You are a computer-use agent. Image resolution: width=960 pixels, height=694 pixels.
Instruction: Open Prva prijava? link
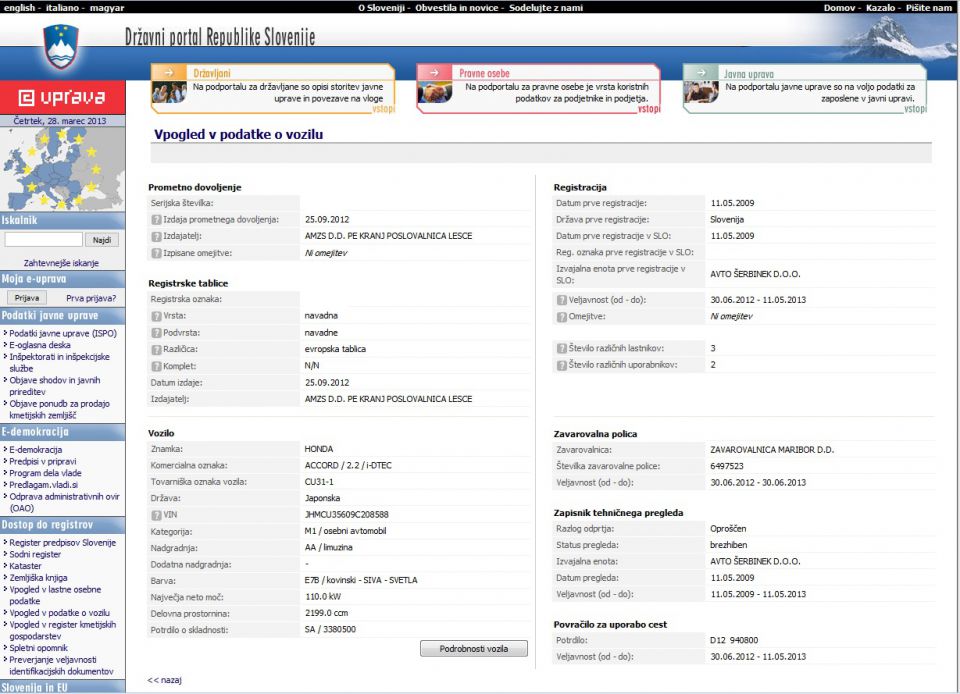[91, 298]
